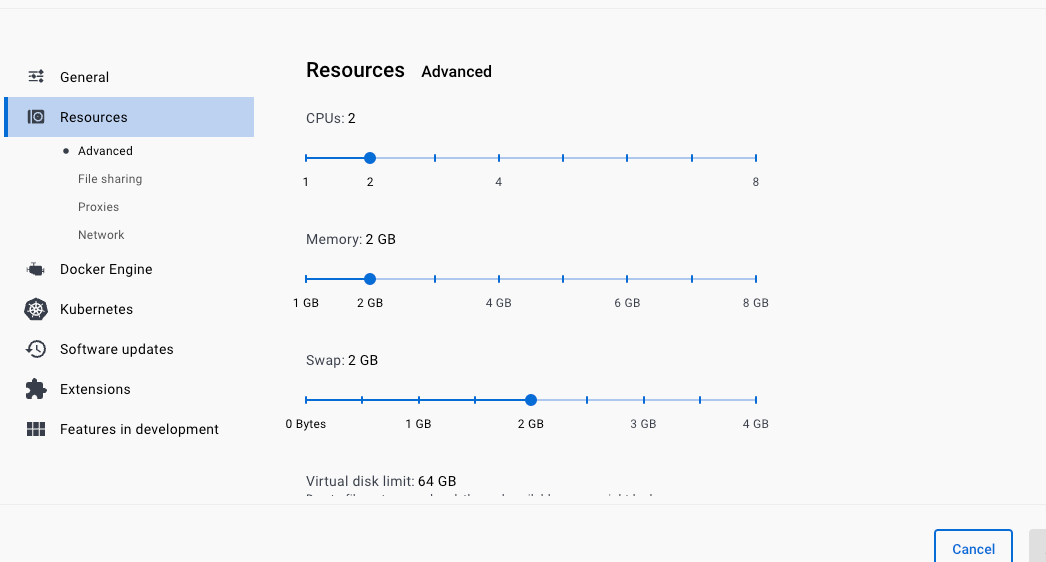1046x562 pixels.
Task: Switch to the Docker Engine settings
Action: tap(106, 269)
